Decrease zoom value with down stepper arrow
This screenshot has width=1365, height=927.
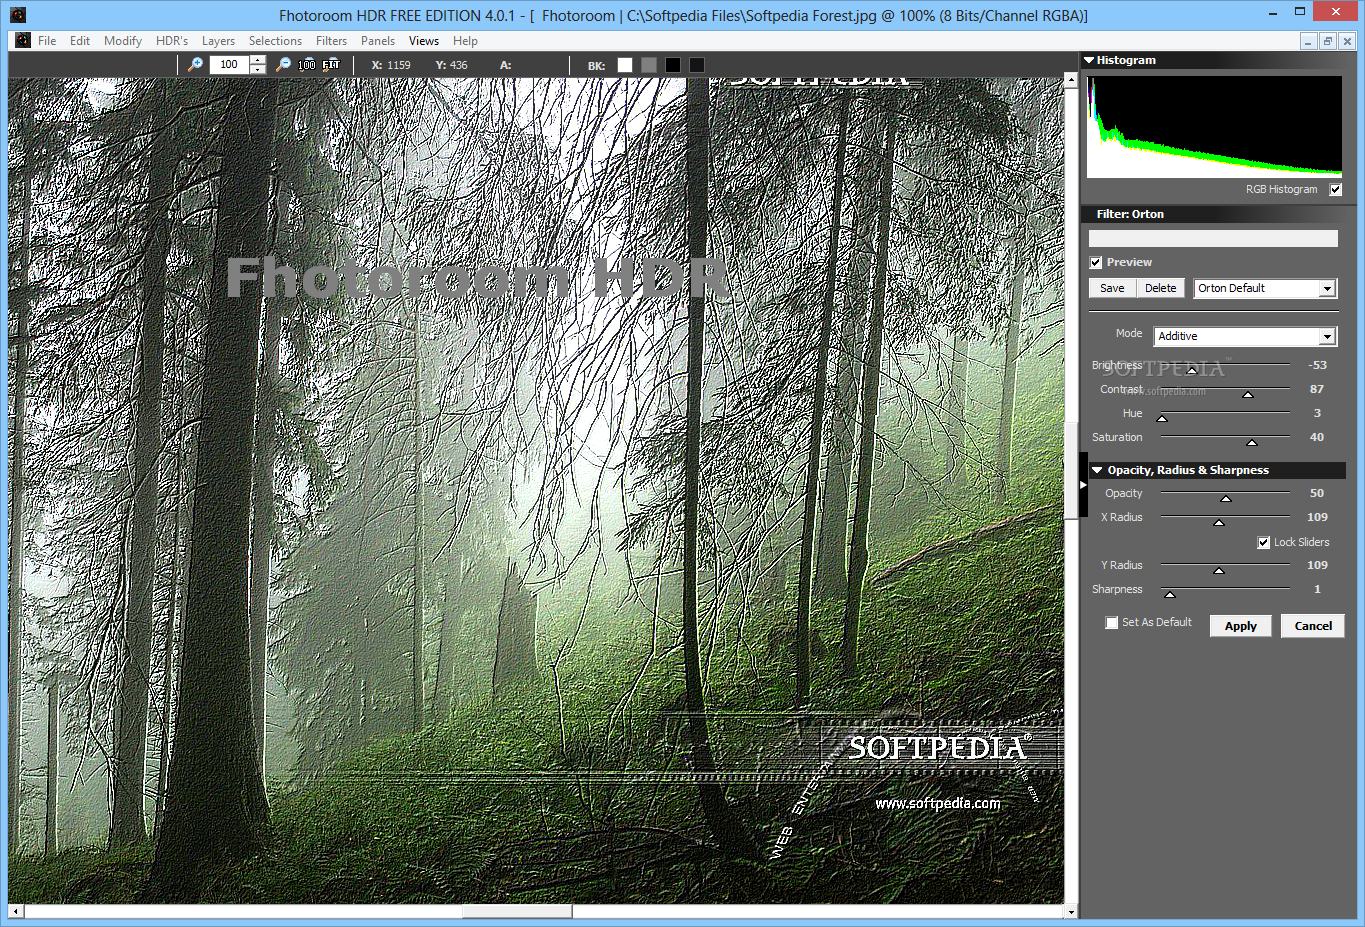(258, 69)
